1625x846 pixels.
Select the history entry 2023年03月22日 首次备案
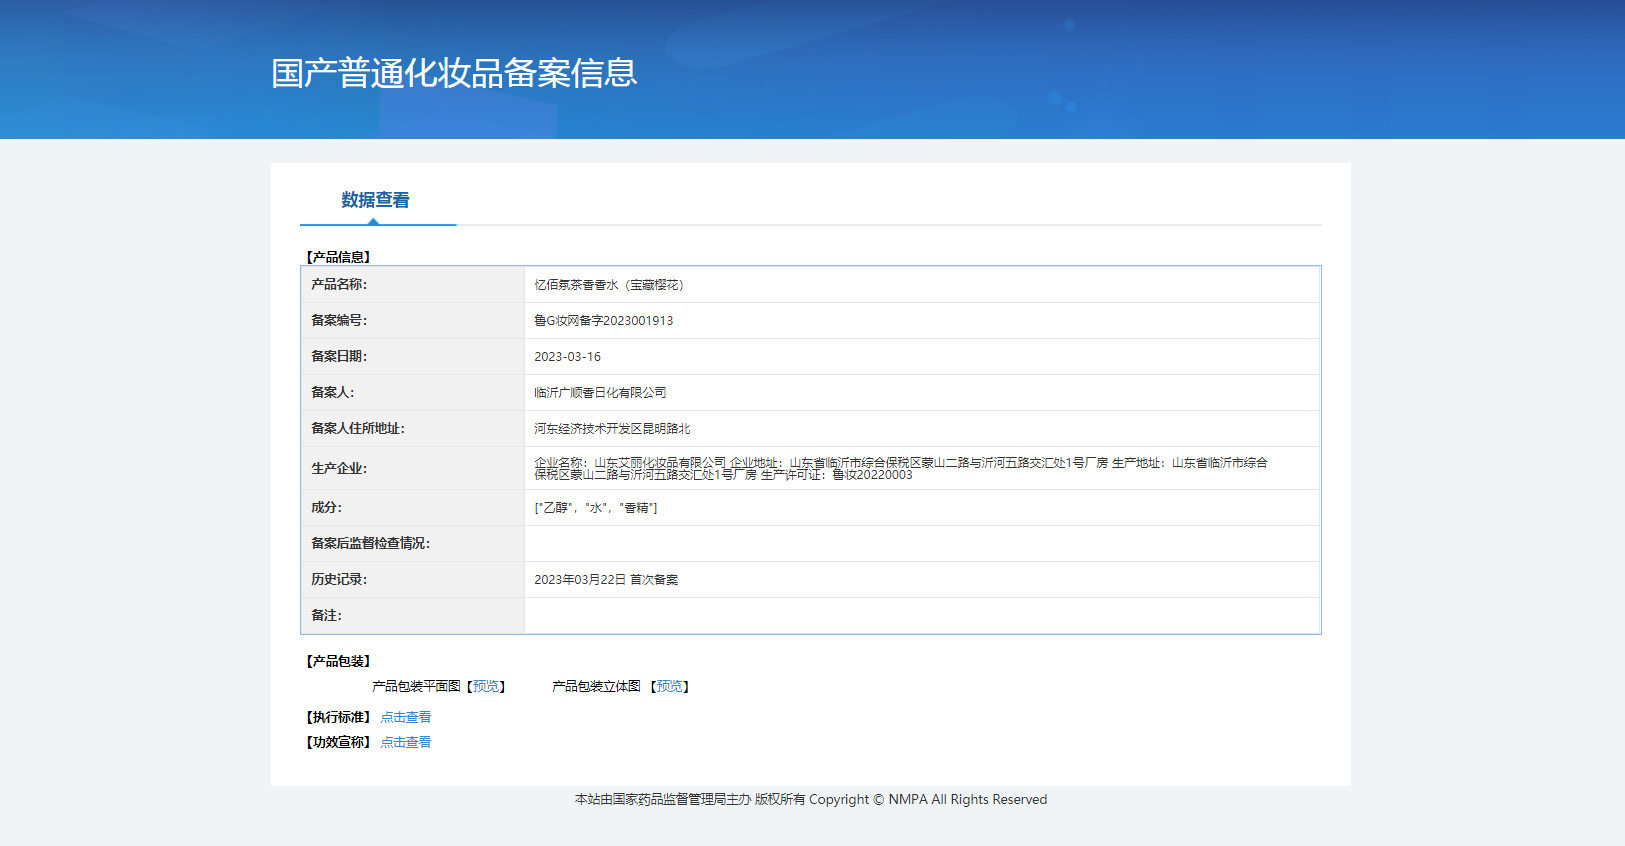click(606, 580)
